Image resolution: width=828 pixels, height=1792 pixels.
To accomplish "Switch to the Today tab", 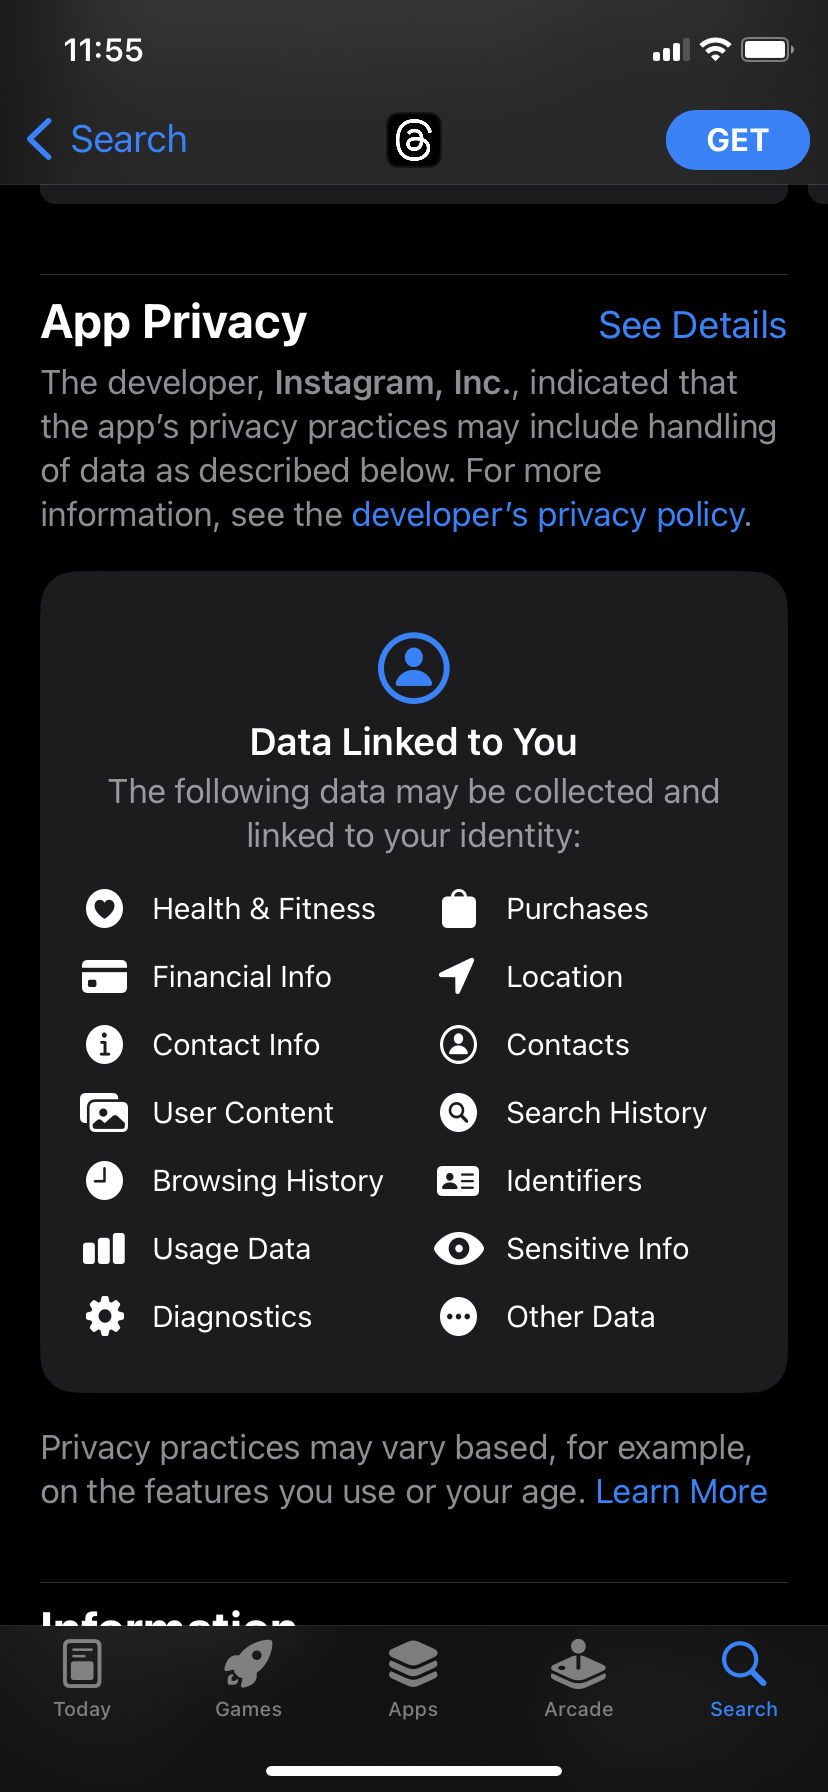I will coord(82,1678).
